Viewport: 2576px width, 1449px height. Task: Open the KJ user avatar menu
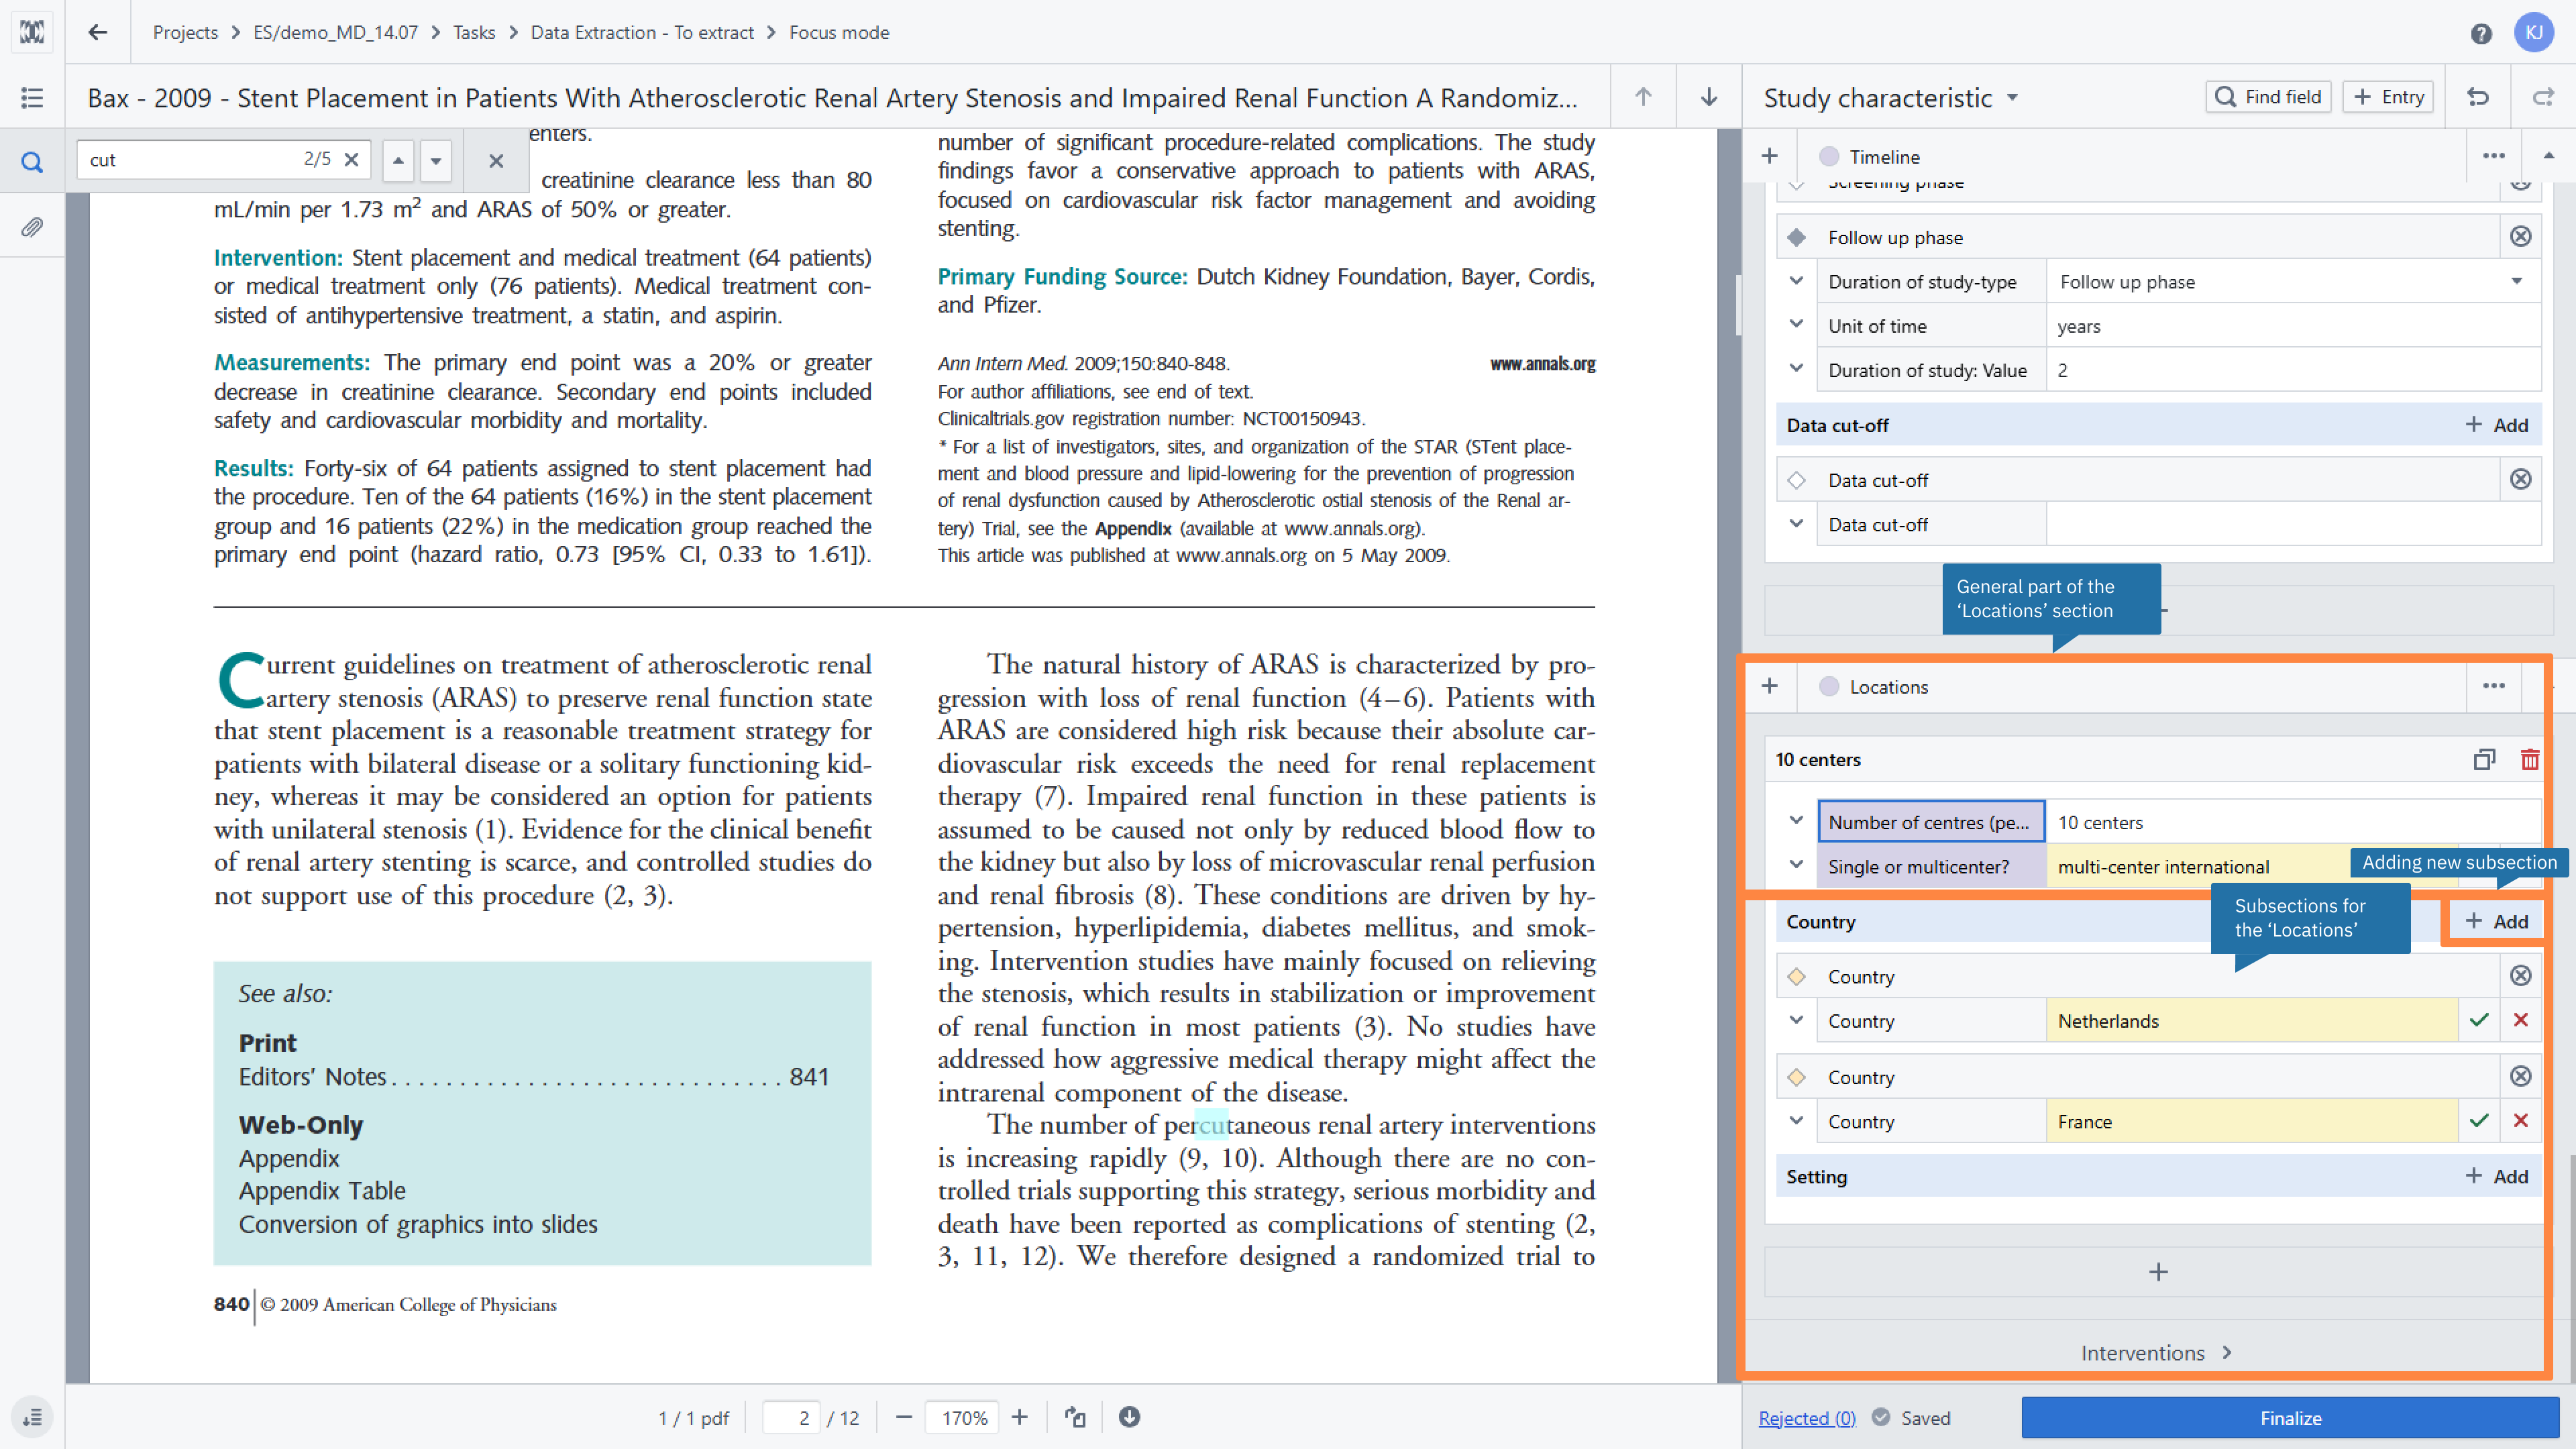tap(2534, 32)
